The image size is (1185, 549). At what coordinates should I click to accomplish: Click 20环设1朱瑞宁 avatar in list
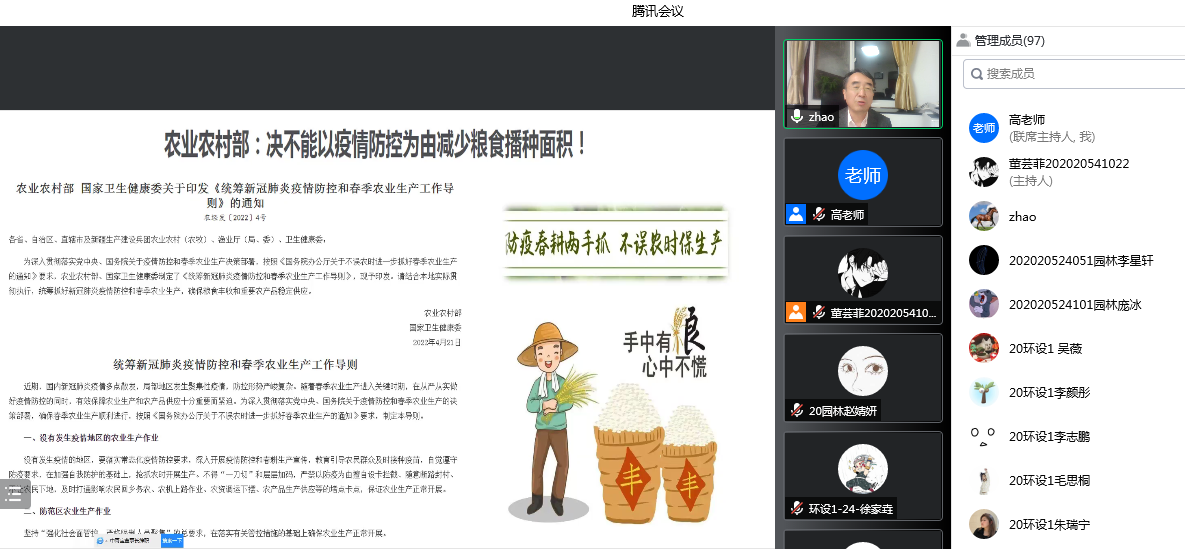pos(984,524)
